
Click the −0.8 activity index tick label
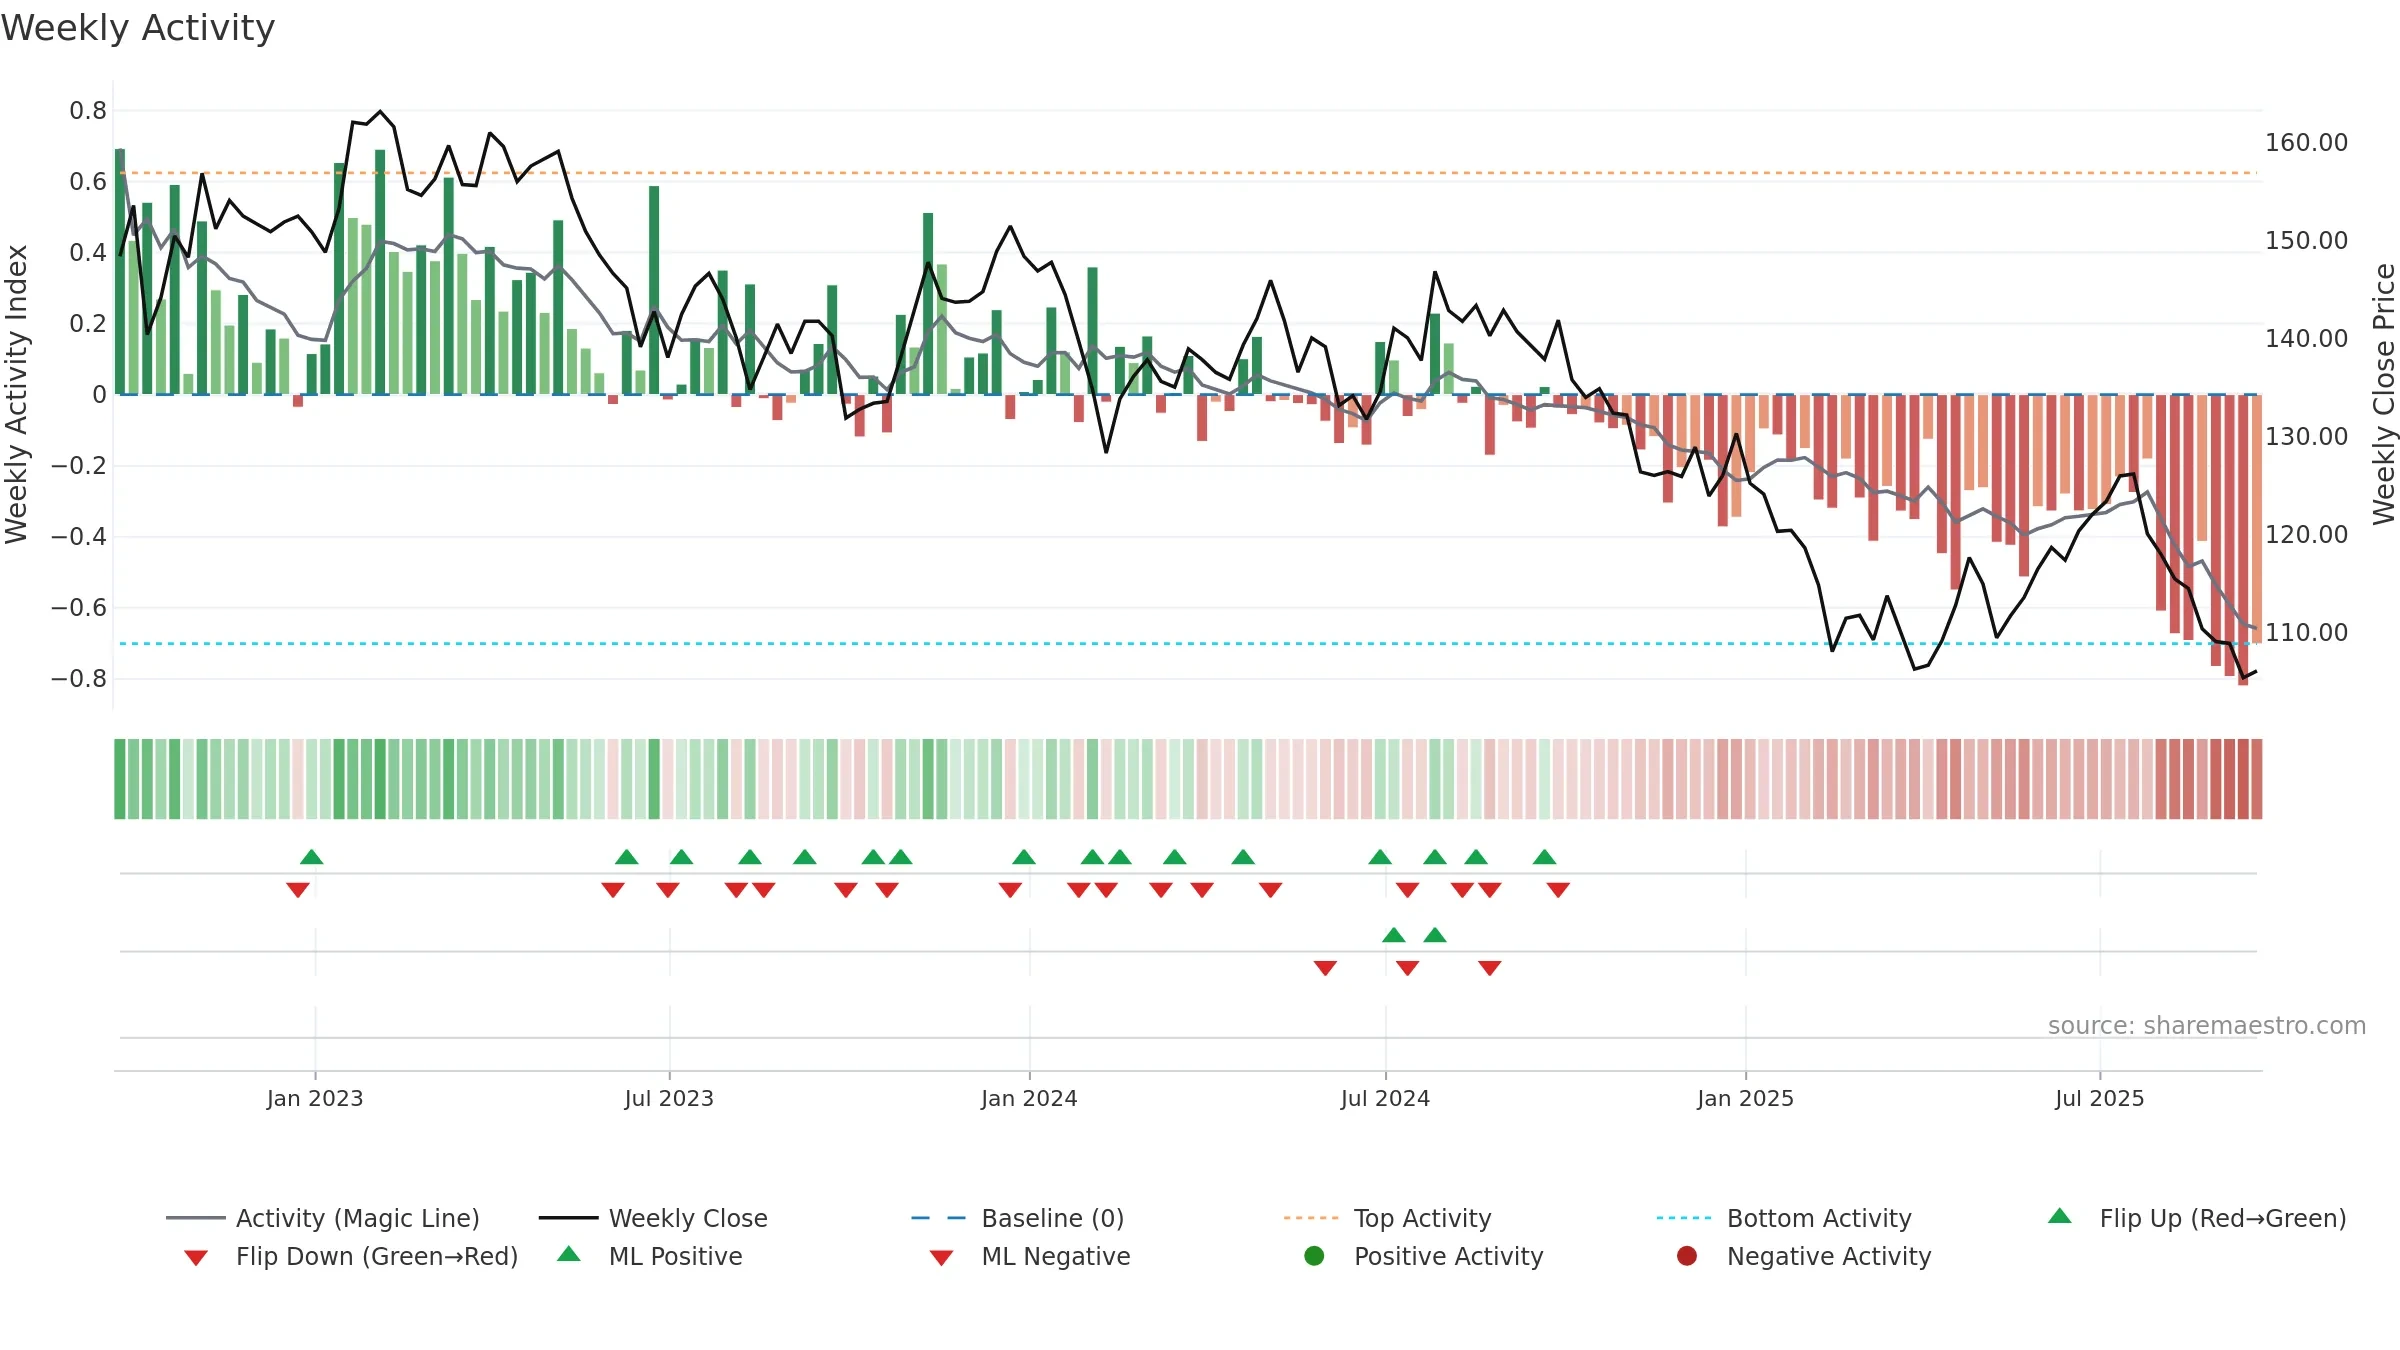[79, 679]
